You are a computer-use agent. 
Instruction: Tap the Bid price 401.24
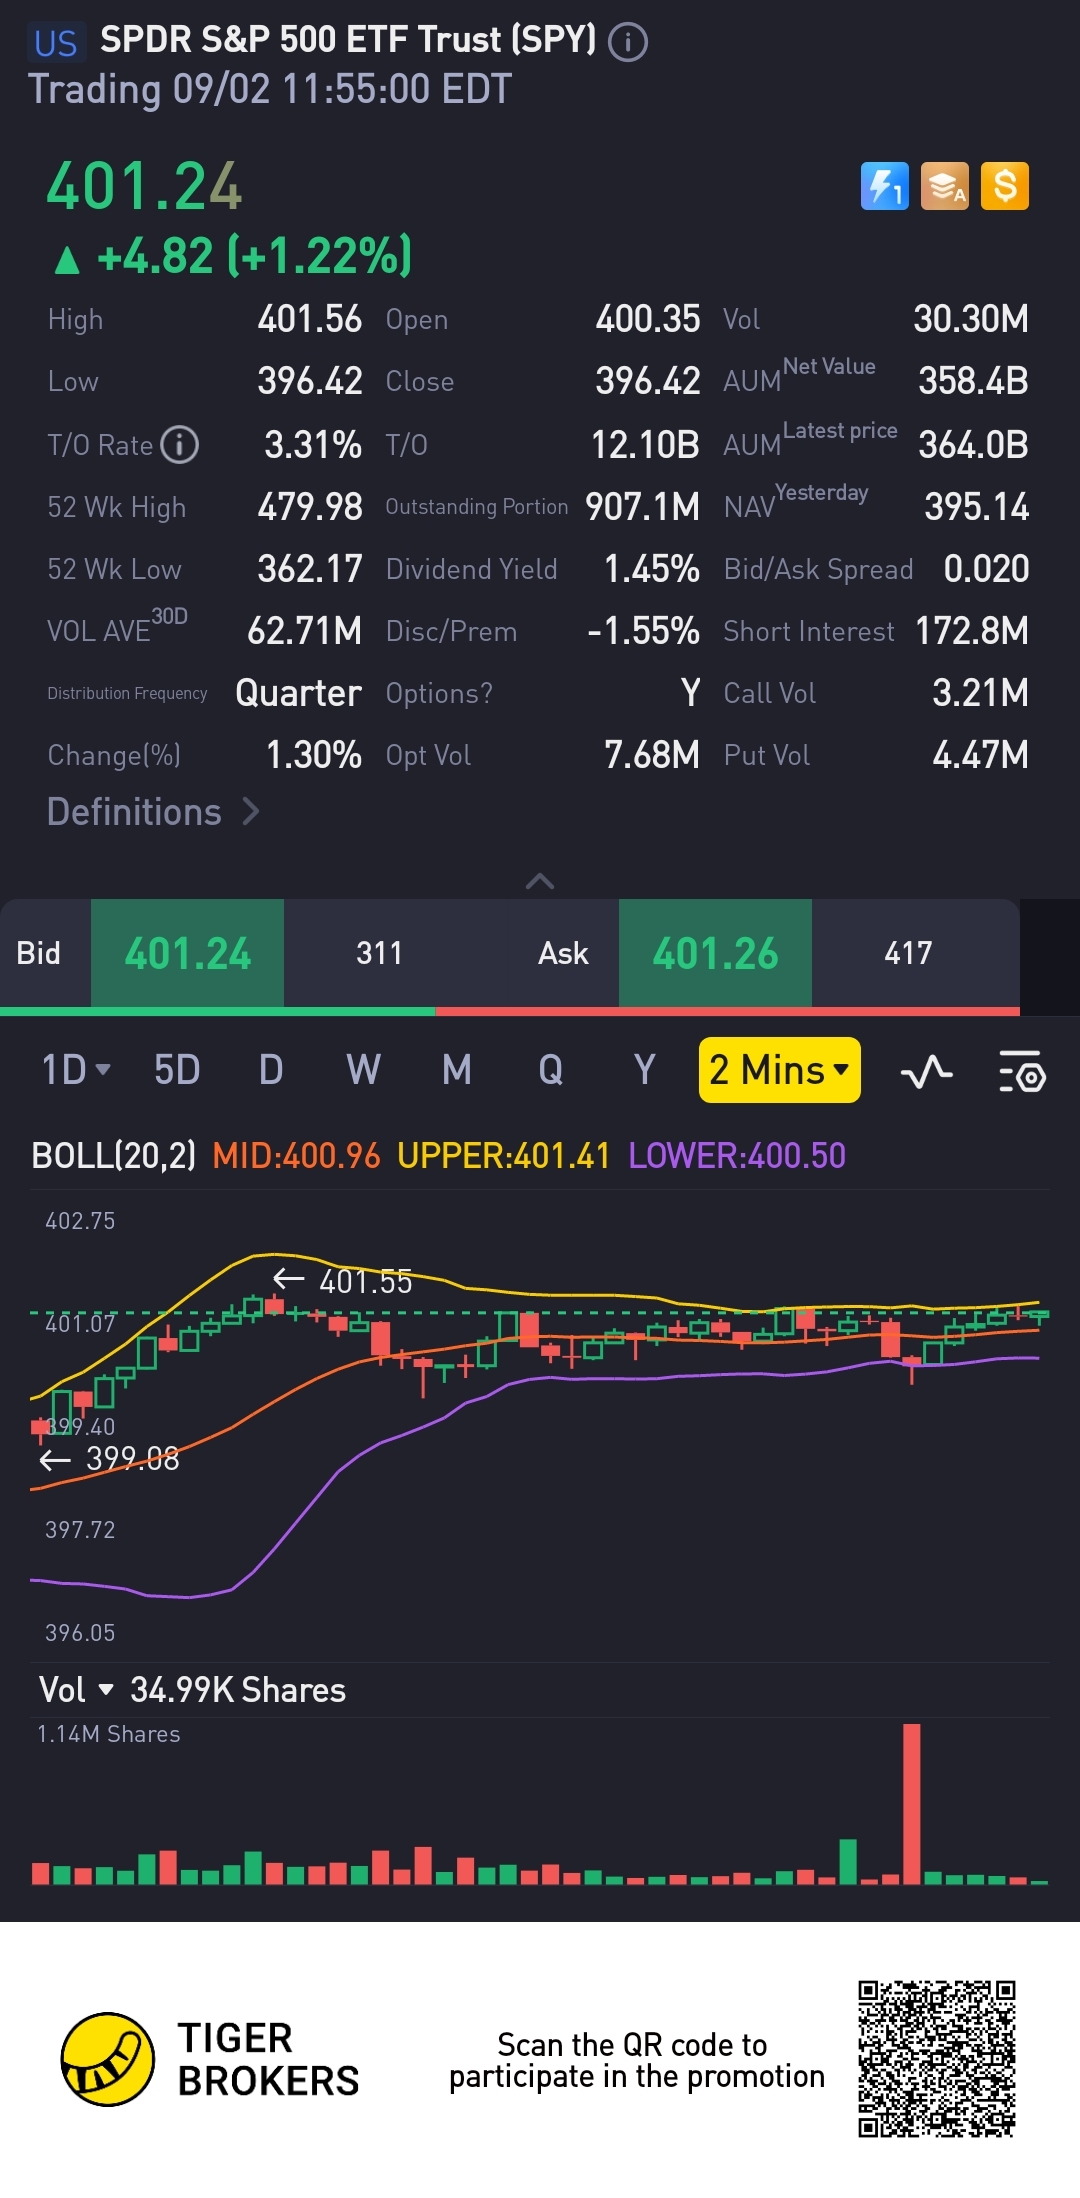(188, 953)
